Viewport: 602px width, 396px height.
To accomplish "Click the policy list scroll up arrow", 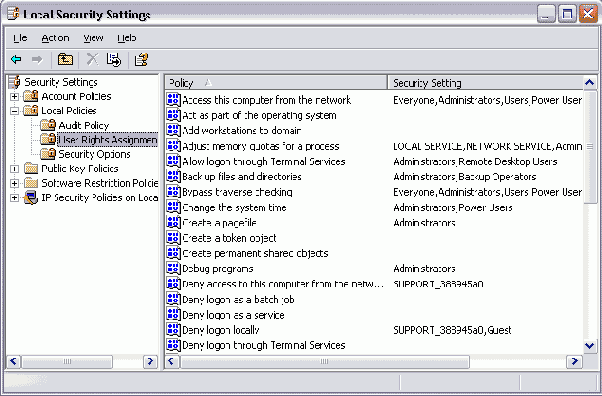I will (x=590, y=83).
